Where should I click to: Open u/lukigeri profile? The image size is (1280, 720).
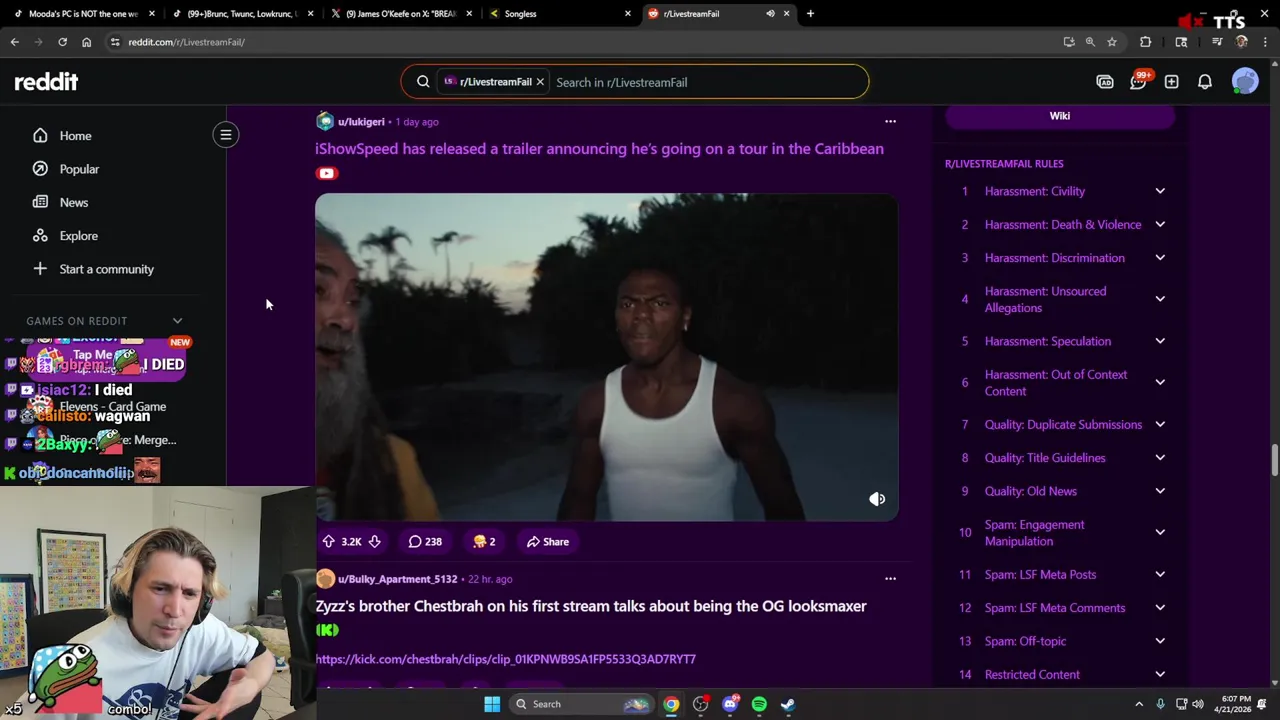tap(361, 121)
